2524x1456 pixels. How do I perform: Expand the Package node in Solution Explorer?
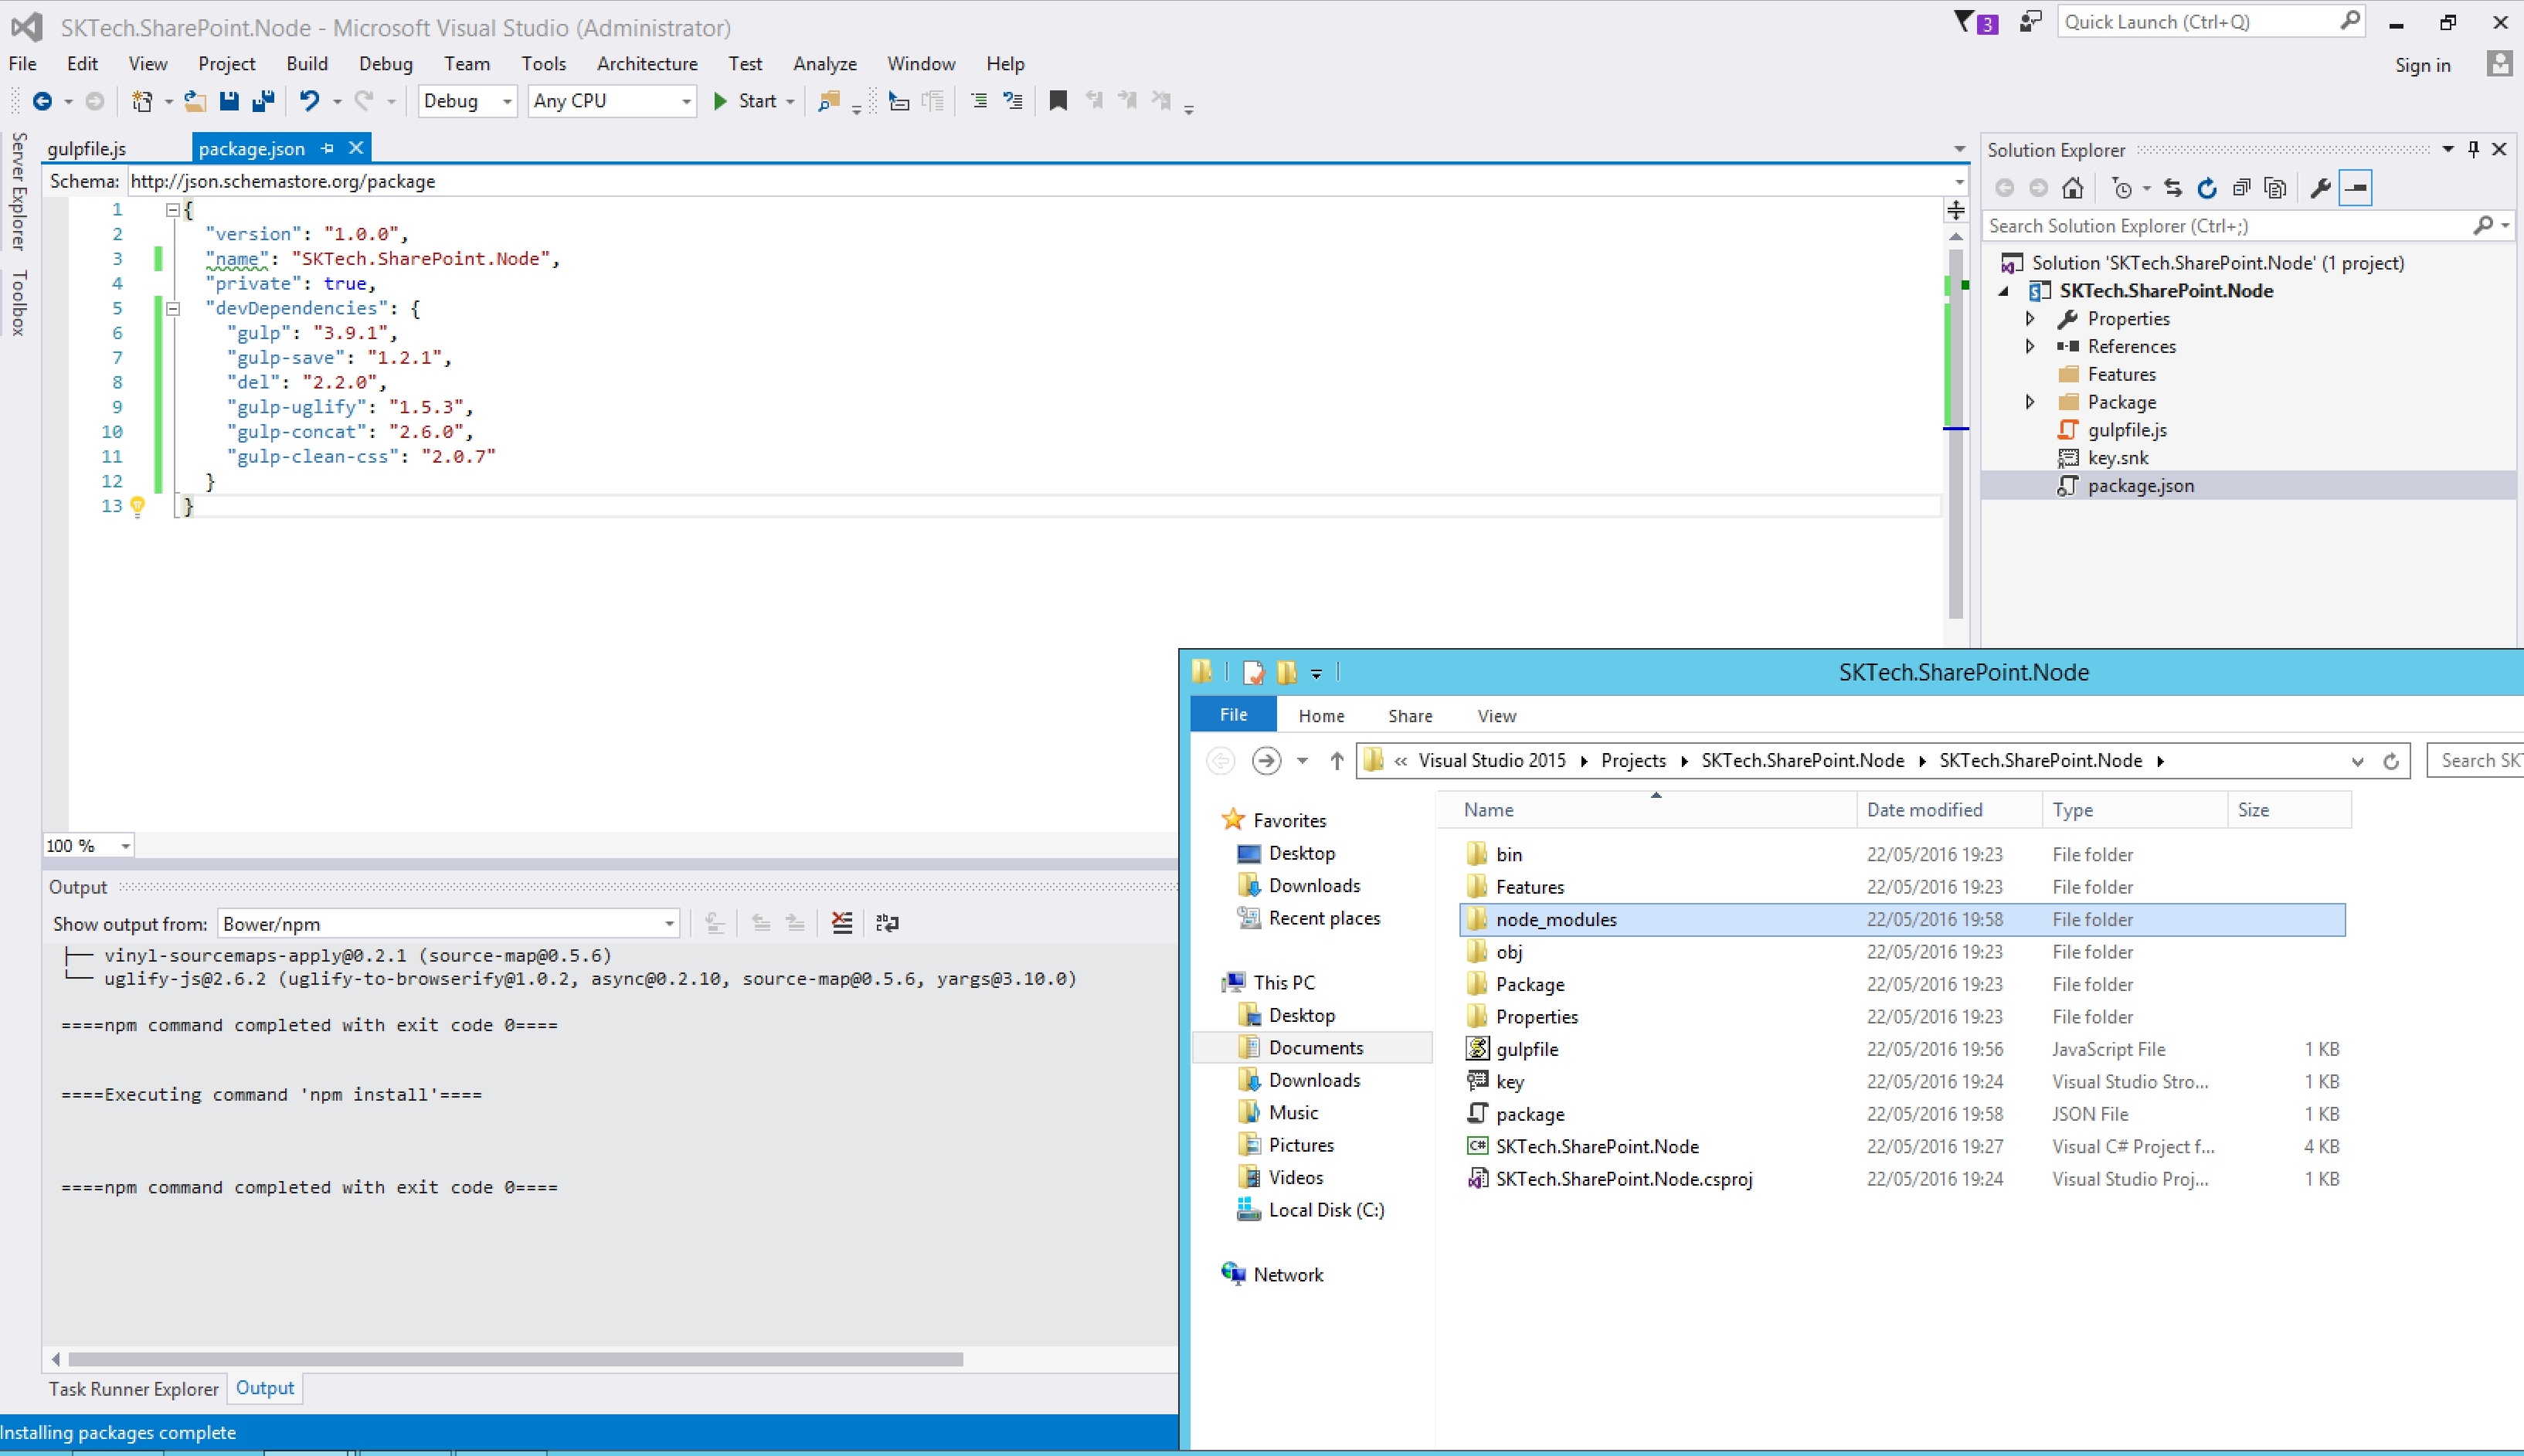[2030, 402]
